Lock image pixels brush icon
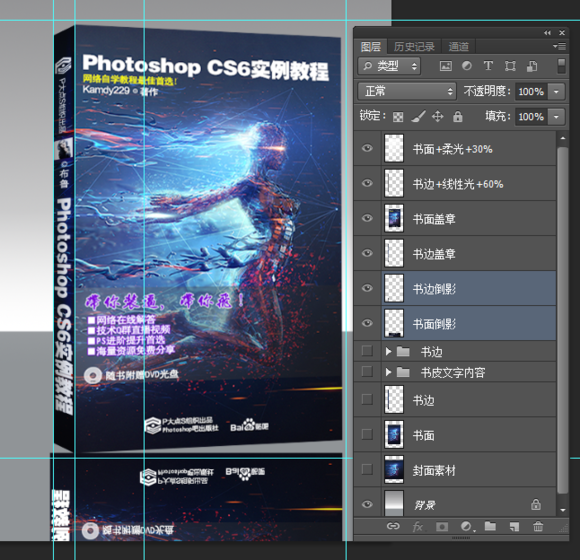The height and width of the screenshot is (560, 580). click(x=418, y=117)
